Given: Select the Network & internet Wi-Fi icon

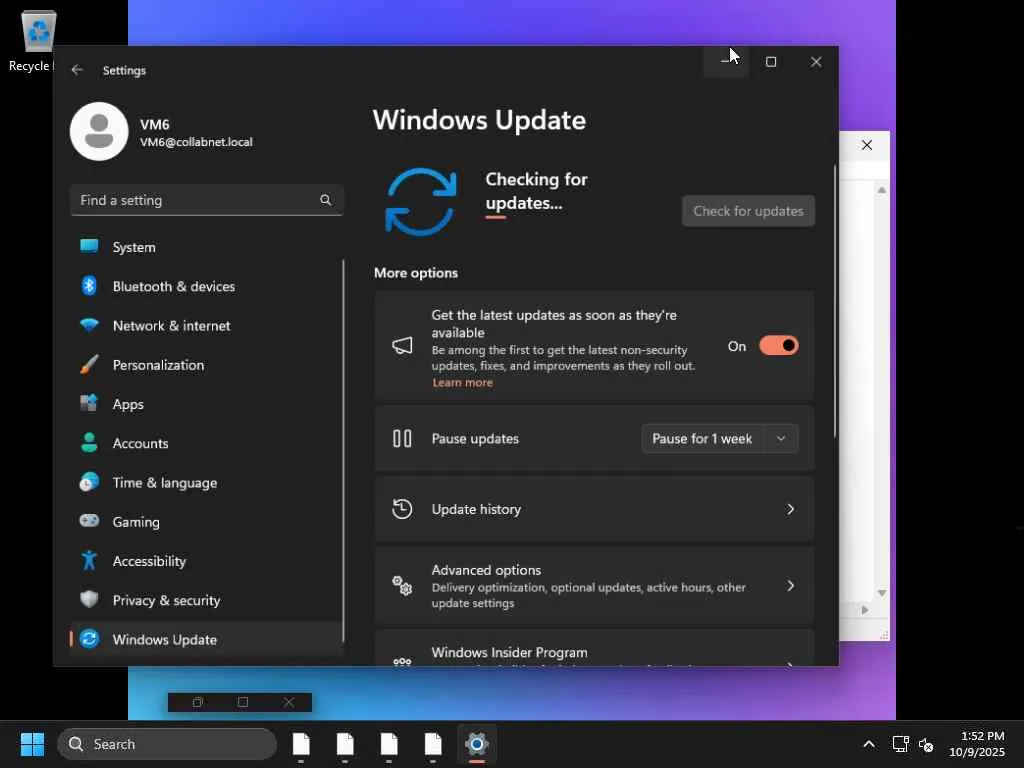Looking at the screenshot, I should 89,325.
